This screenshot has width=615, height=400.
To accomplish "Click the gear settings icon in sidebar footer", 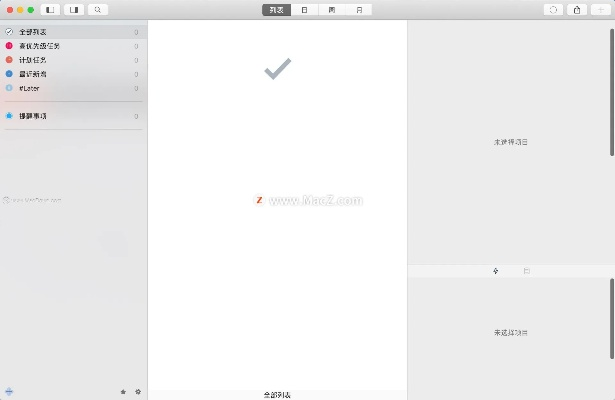I will (138, 392).
